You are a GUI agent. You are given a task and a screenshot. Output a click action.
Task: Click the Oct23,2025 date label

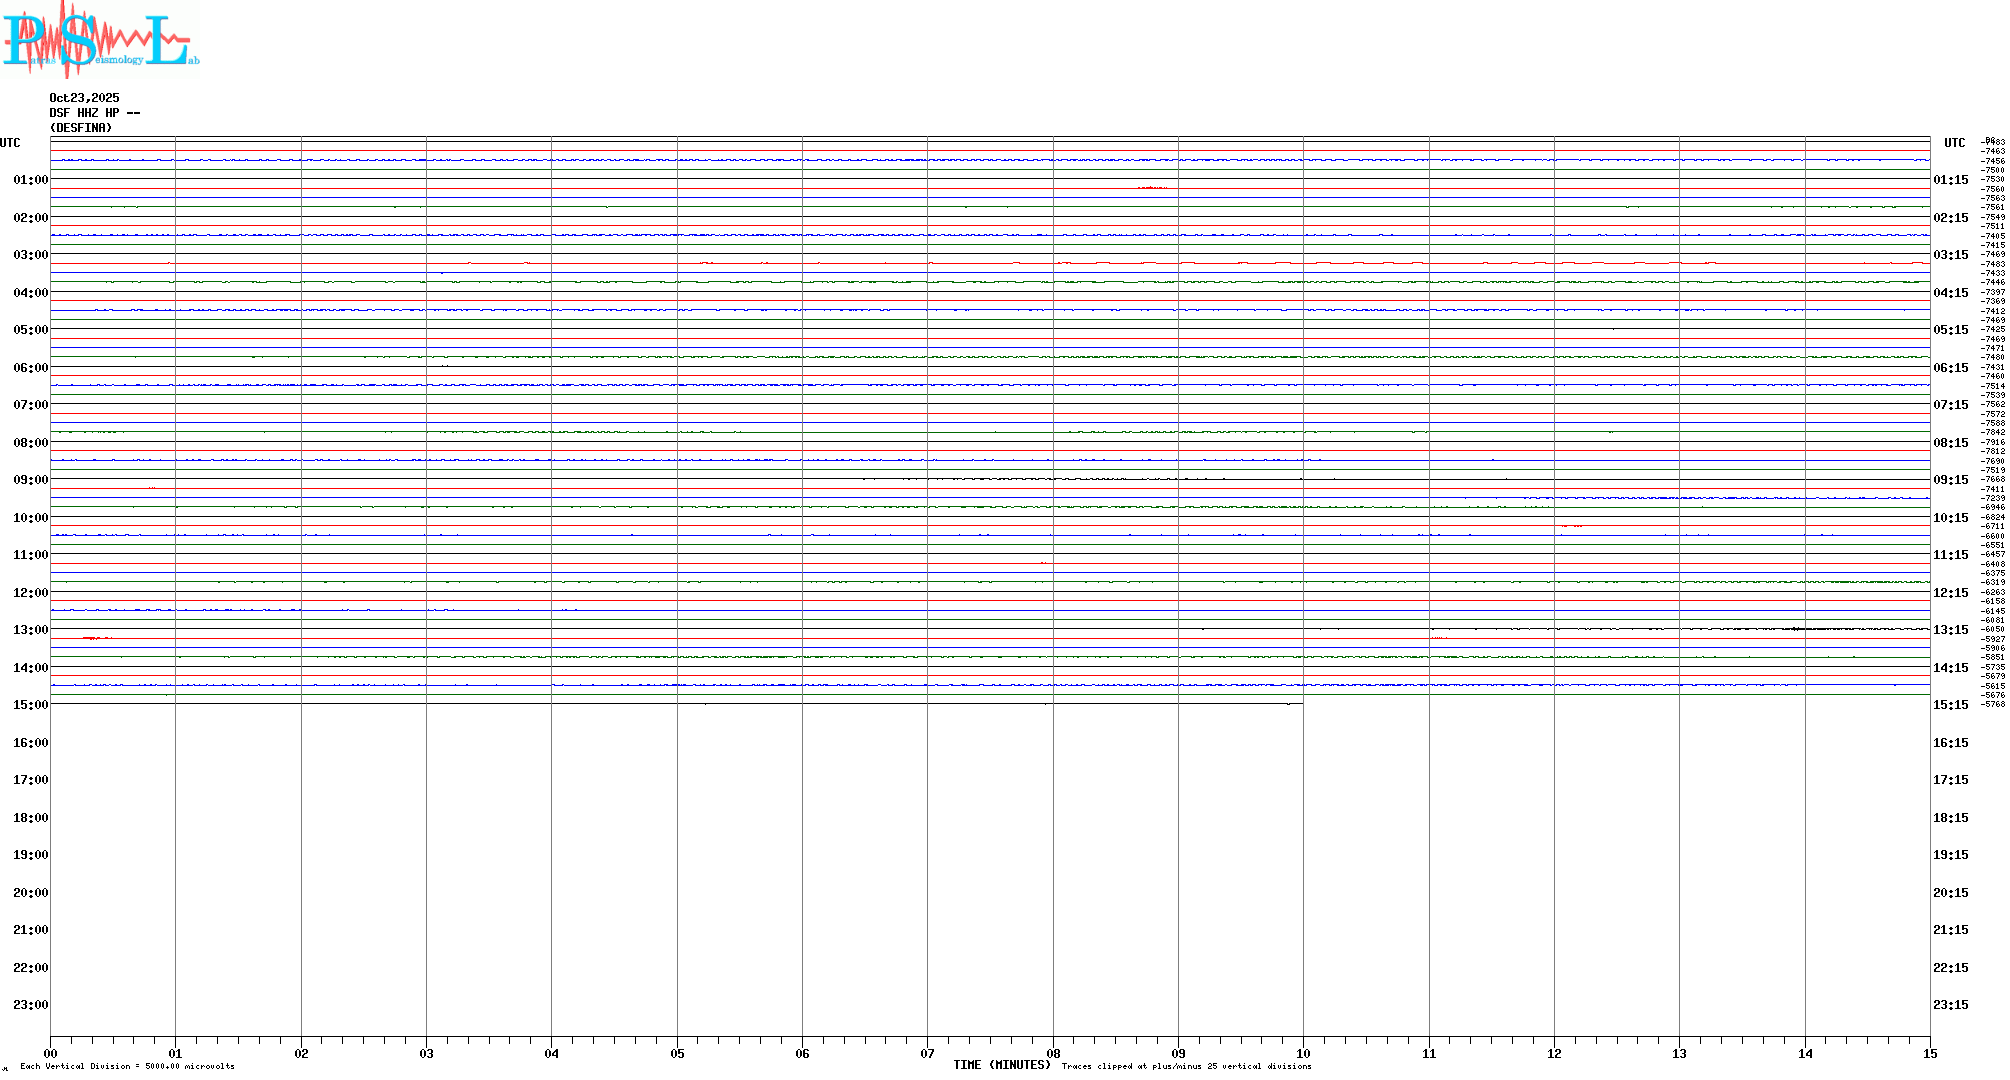click(x=84, y=98)
